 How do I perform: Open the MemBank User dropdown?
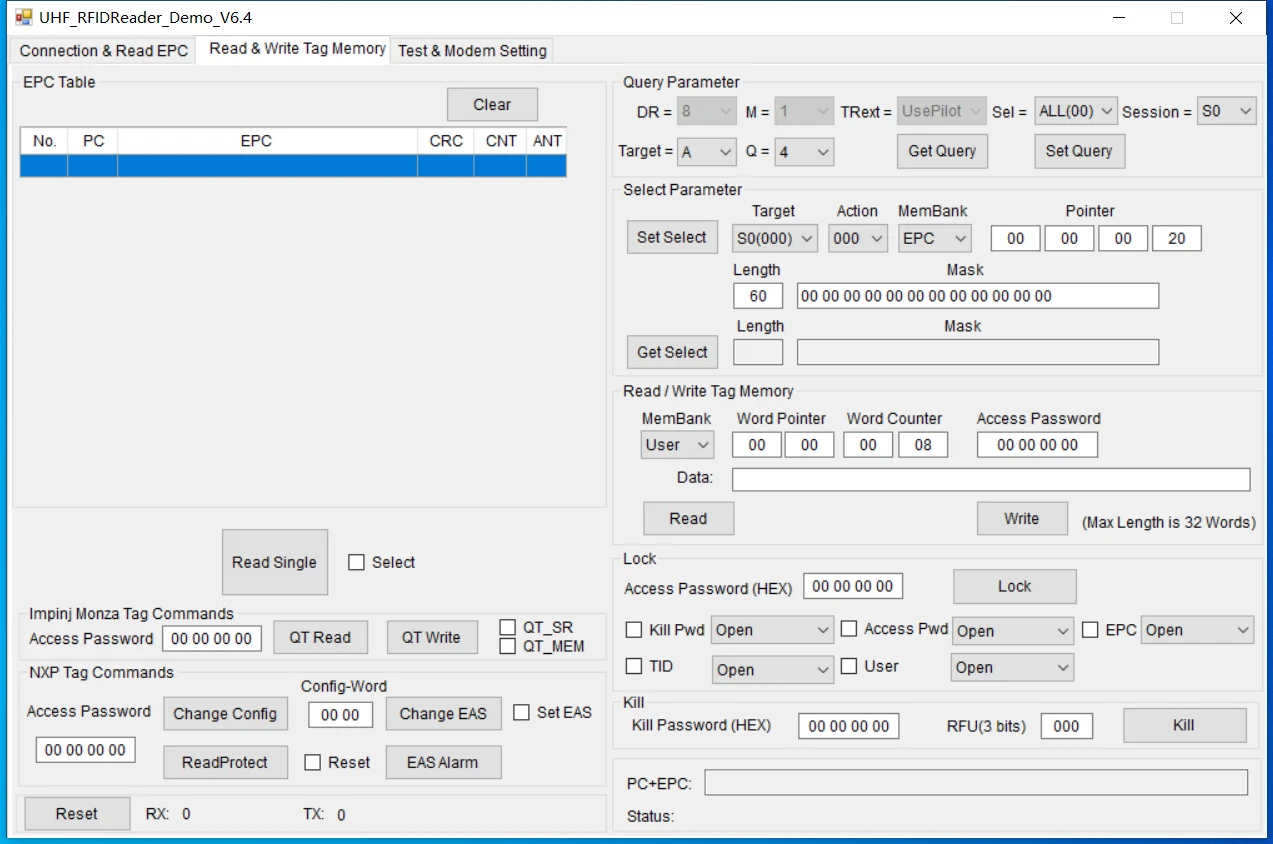pyautogui.click(x=677, y=445)
